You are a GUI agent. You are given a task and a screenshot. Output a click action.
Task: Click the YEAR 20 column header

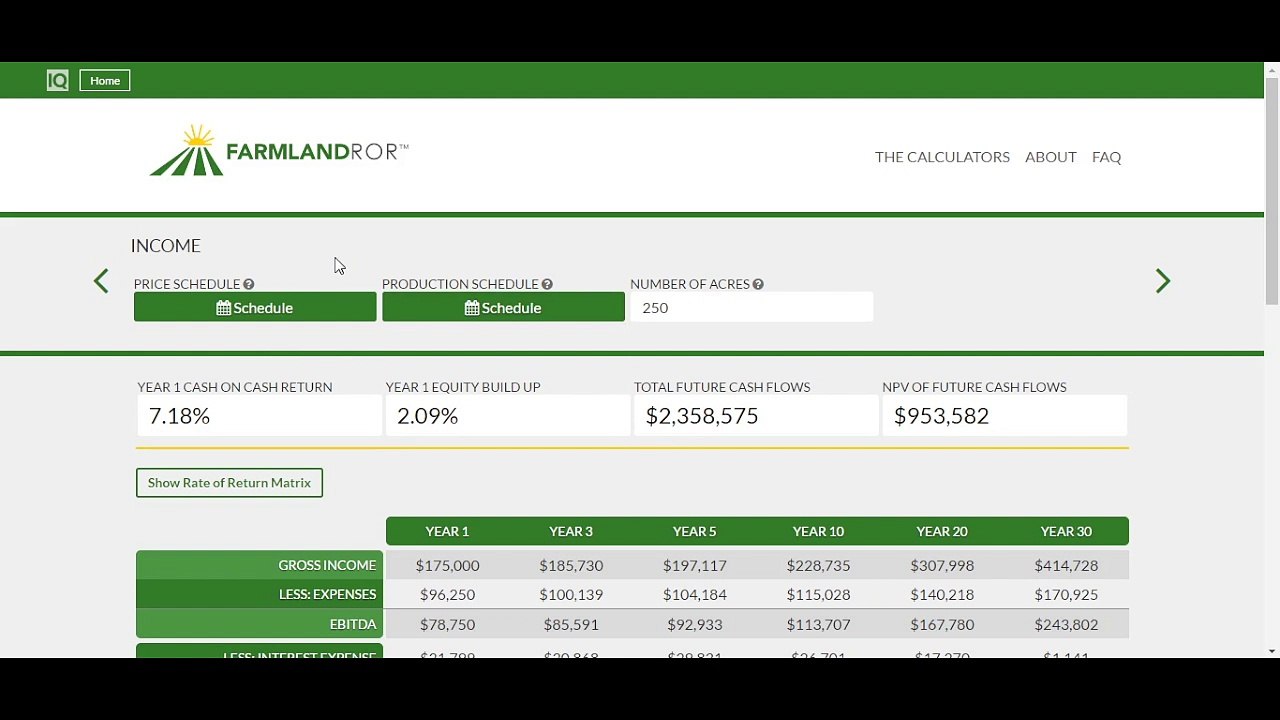tap(942, 531)
